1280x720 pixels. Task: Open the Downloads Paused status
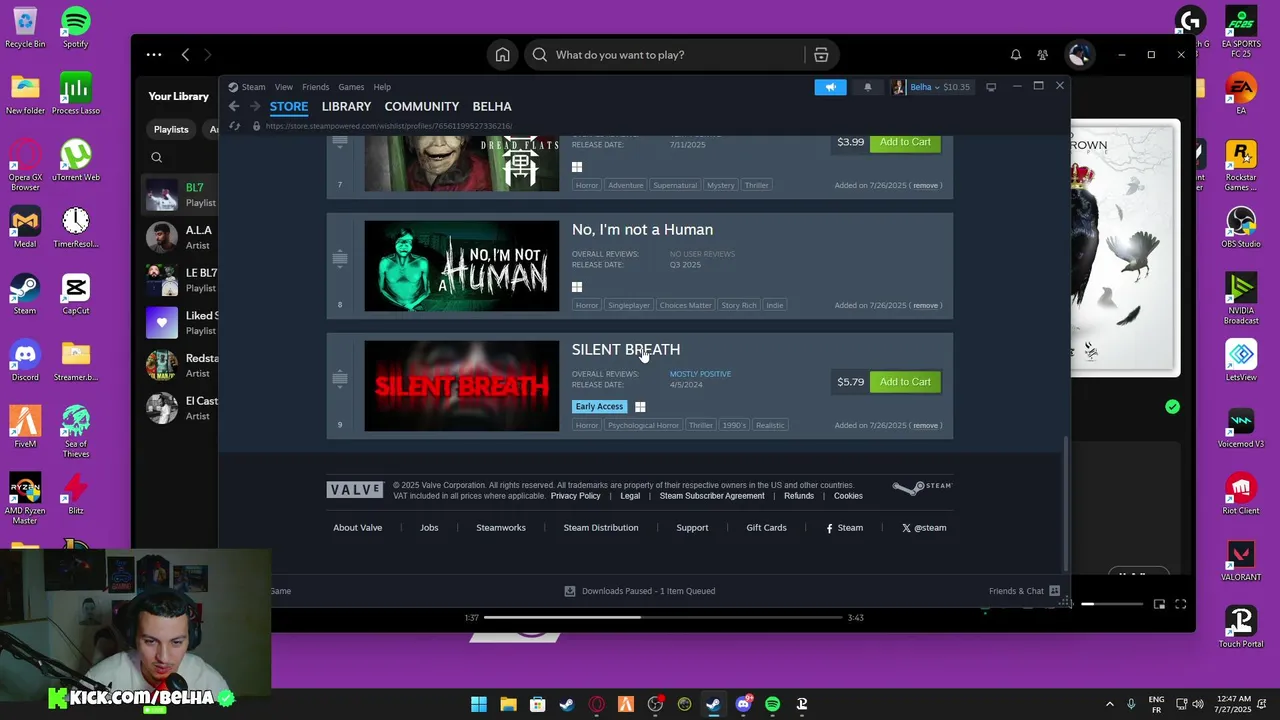(x=640, y=591)
